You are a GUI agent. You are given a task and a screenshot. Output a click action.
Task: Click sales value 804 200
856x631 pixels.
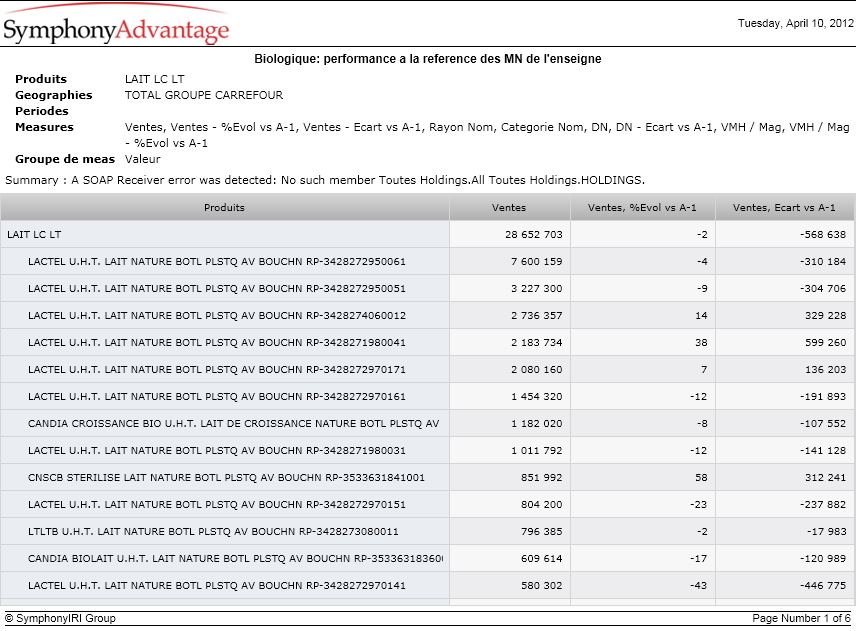pos(541,504)
